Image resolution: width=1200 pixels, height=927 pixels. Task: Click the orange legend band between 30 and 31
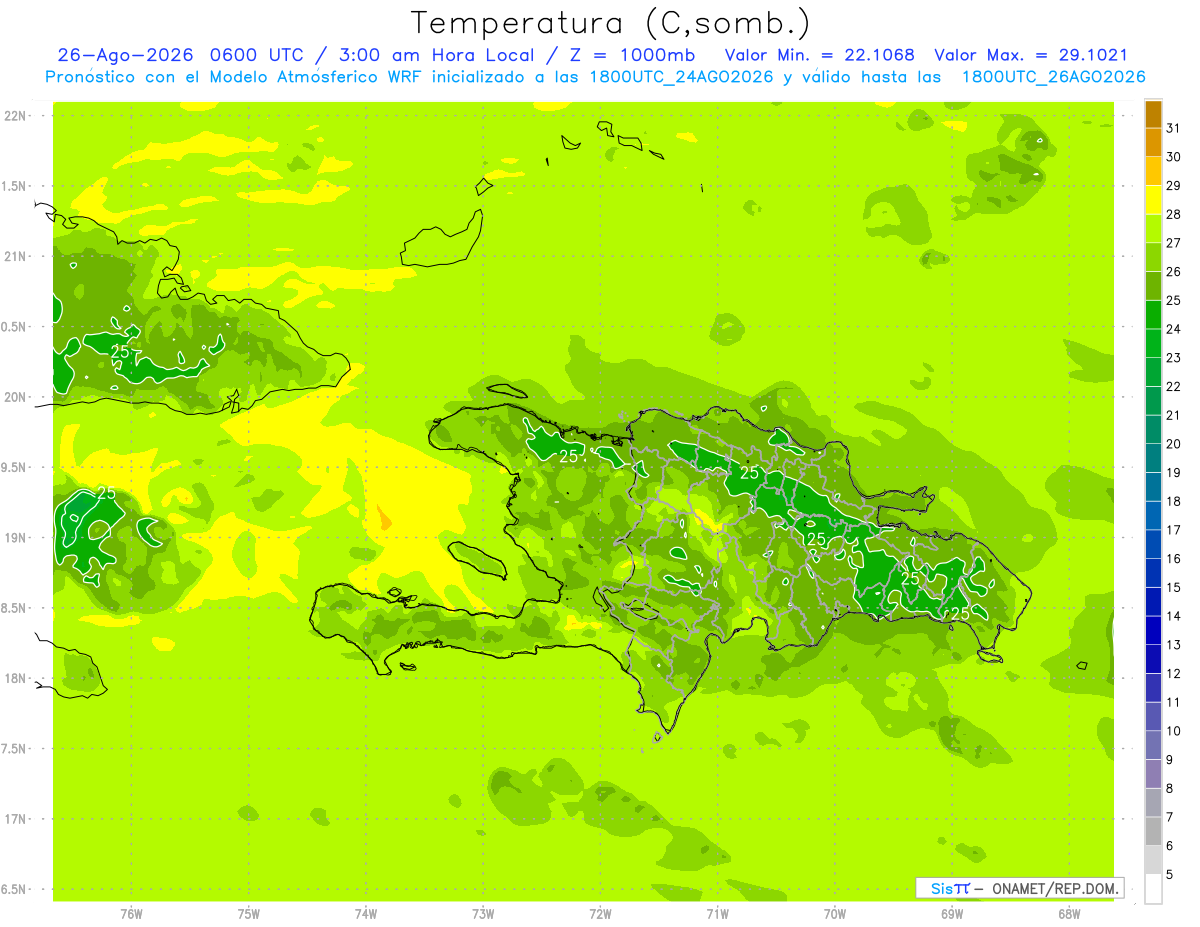click(1153, 143)
